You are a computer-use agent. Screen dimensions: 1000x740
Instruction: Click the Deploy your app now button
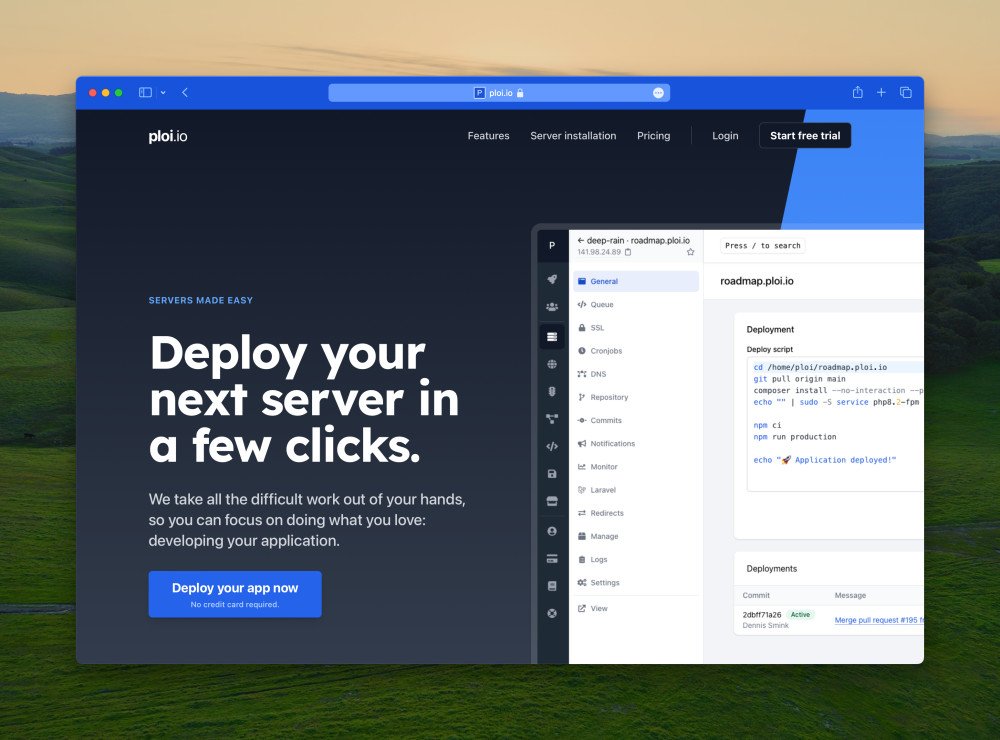click(x=235, y=594)
